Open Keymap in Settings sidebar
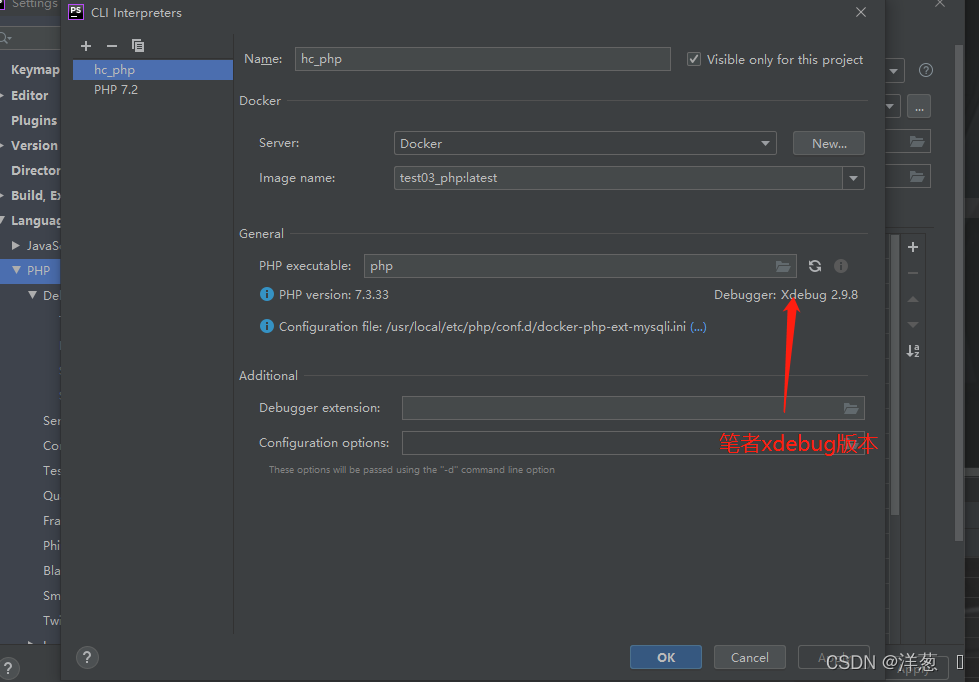979x682 pixels. tap(35, 70)
